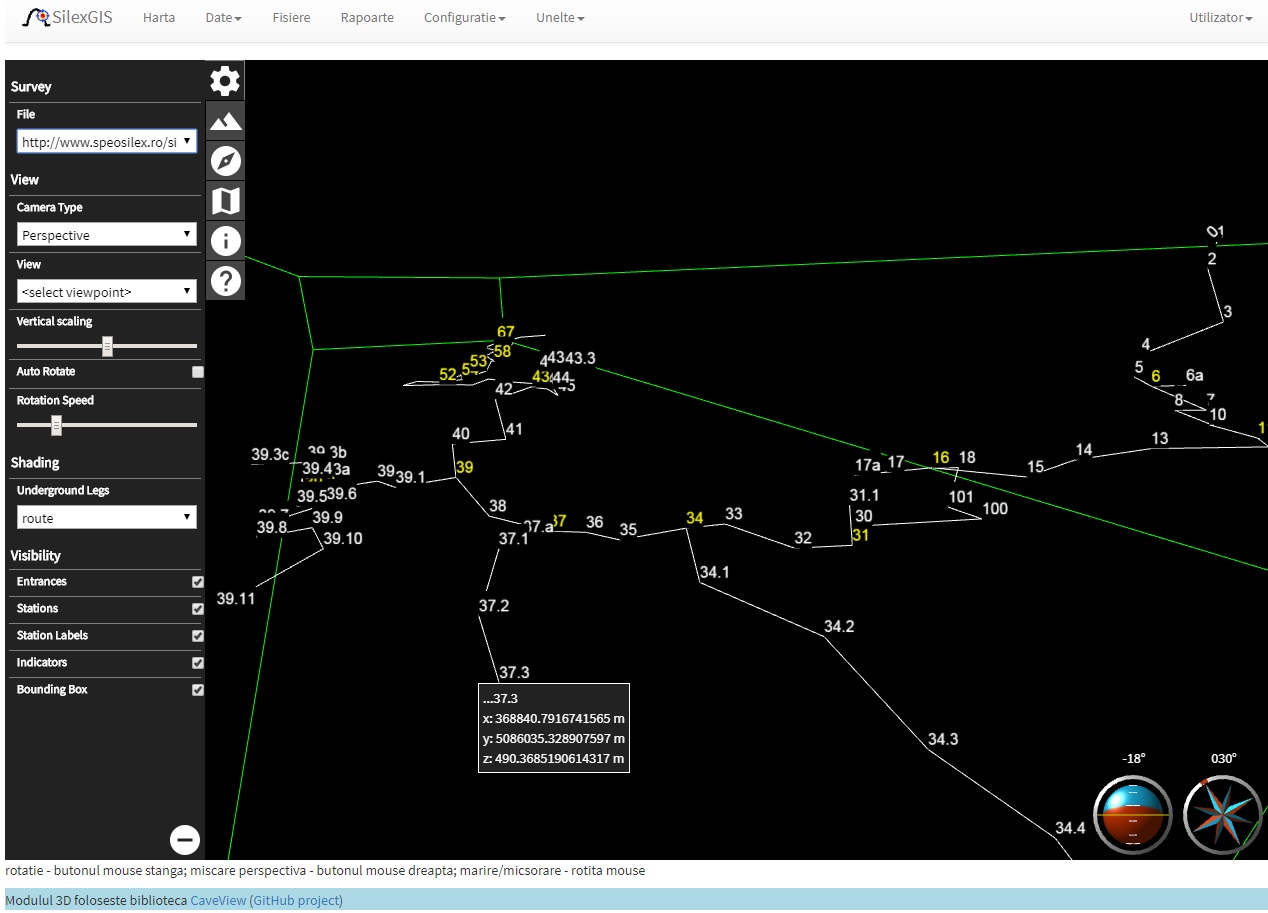Collapse the side panel with minus icon
The height and width of the screenshot is (913, 1268).
(185, 840)
